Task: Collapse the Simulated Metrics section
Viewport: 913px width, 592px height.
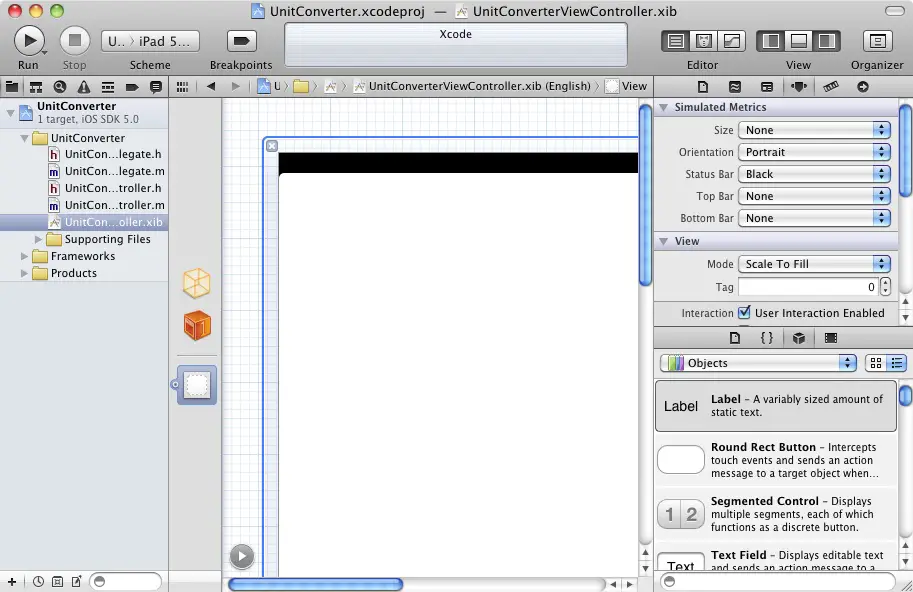Action: point(662,108)
